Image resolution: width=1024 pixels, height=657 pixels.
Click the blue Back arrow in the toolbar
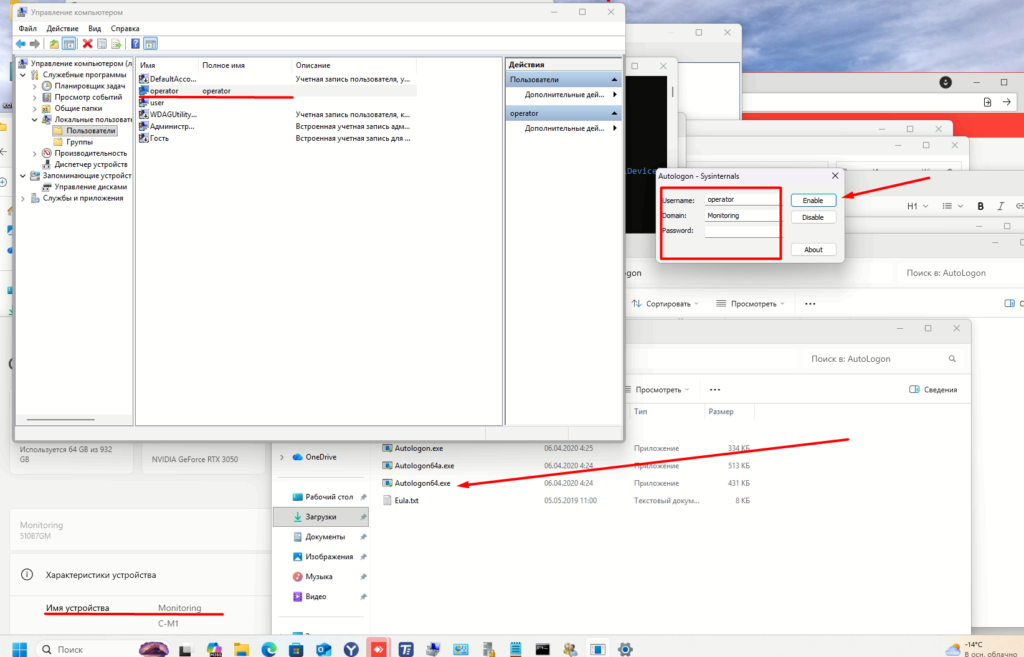point(20,44)
